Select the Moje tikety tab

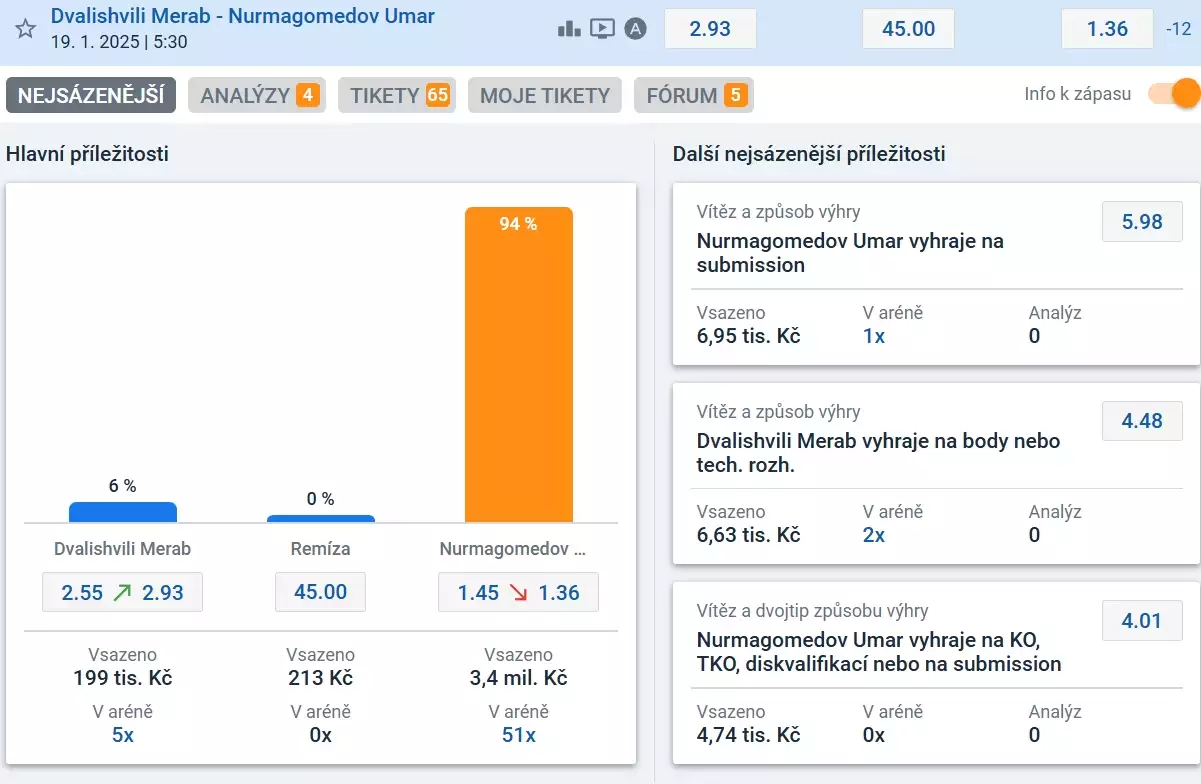click(x=545, y=96)
